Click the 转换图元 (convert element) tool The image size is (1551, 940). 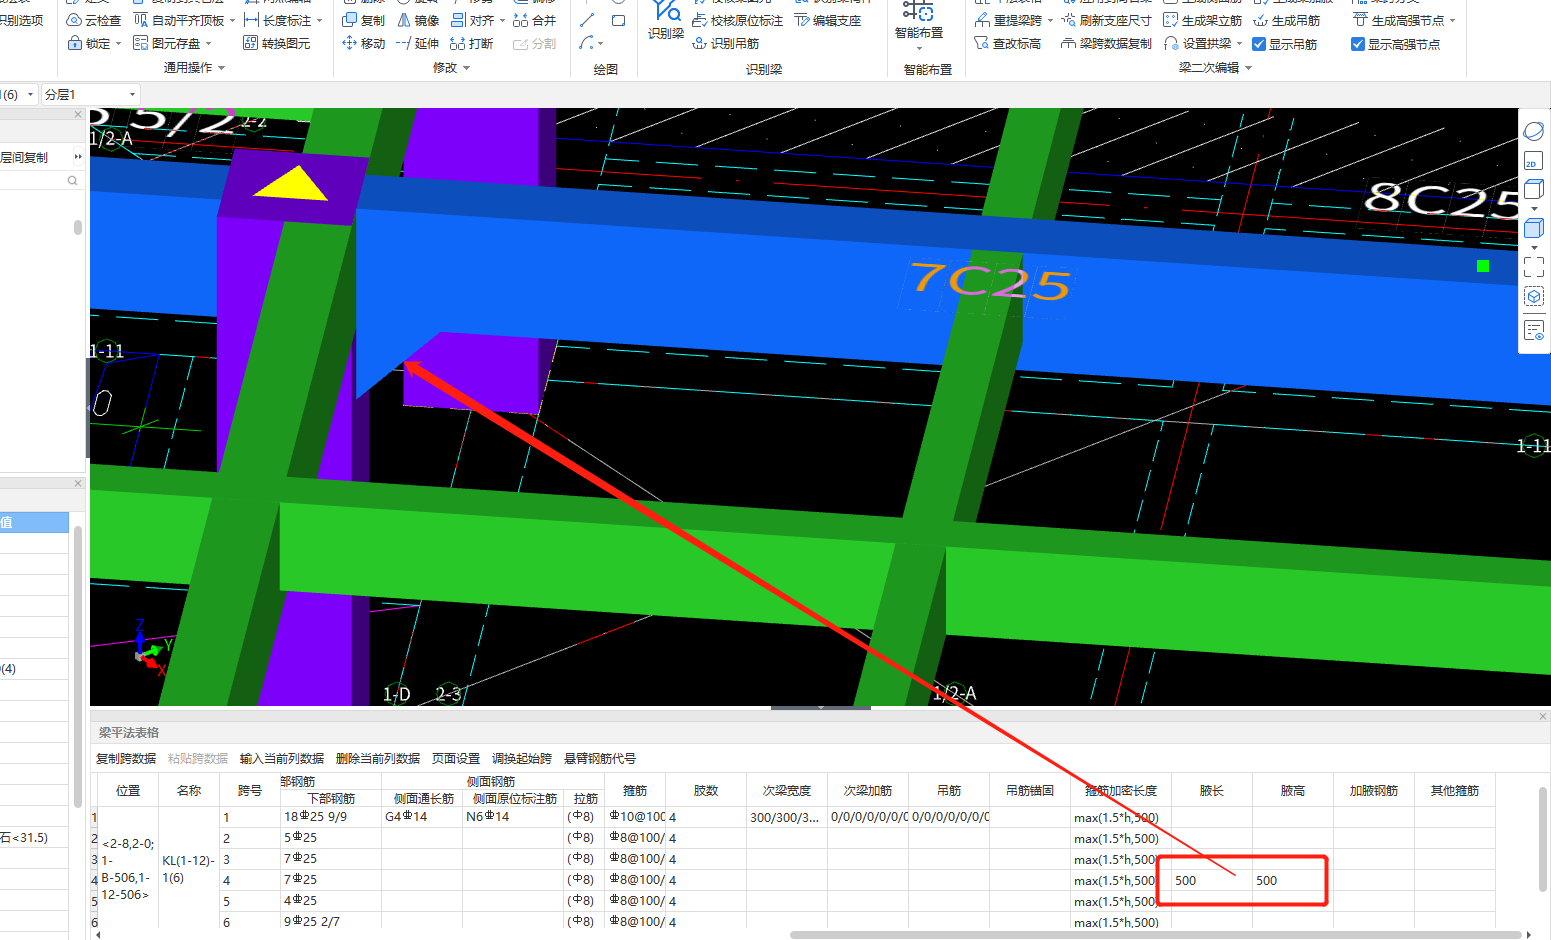point(276,43)
